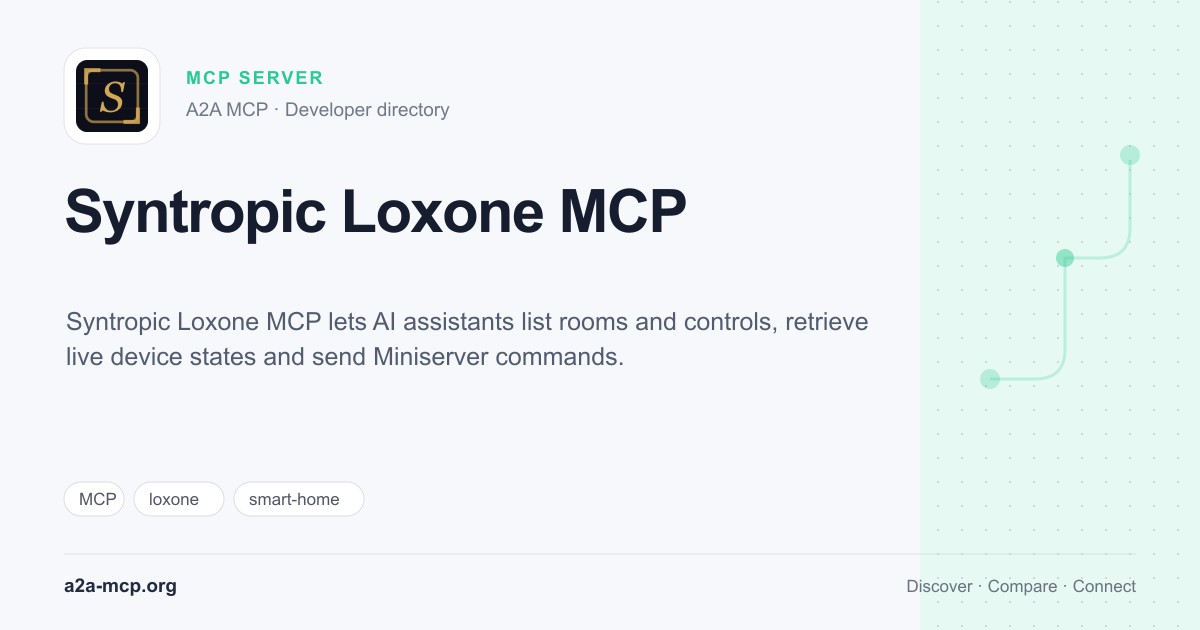The width and height of the screenshot is (1200, 630).
Task: Click the Syntropic S logo icon
Action: [112, 96]
